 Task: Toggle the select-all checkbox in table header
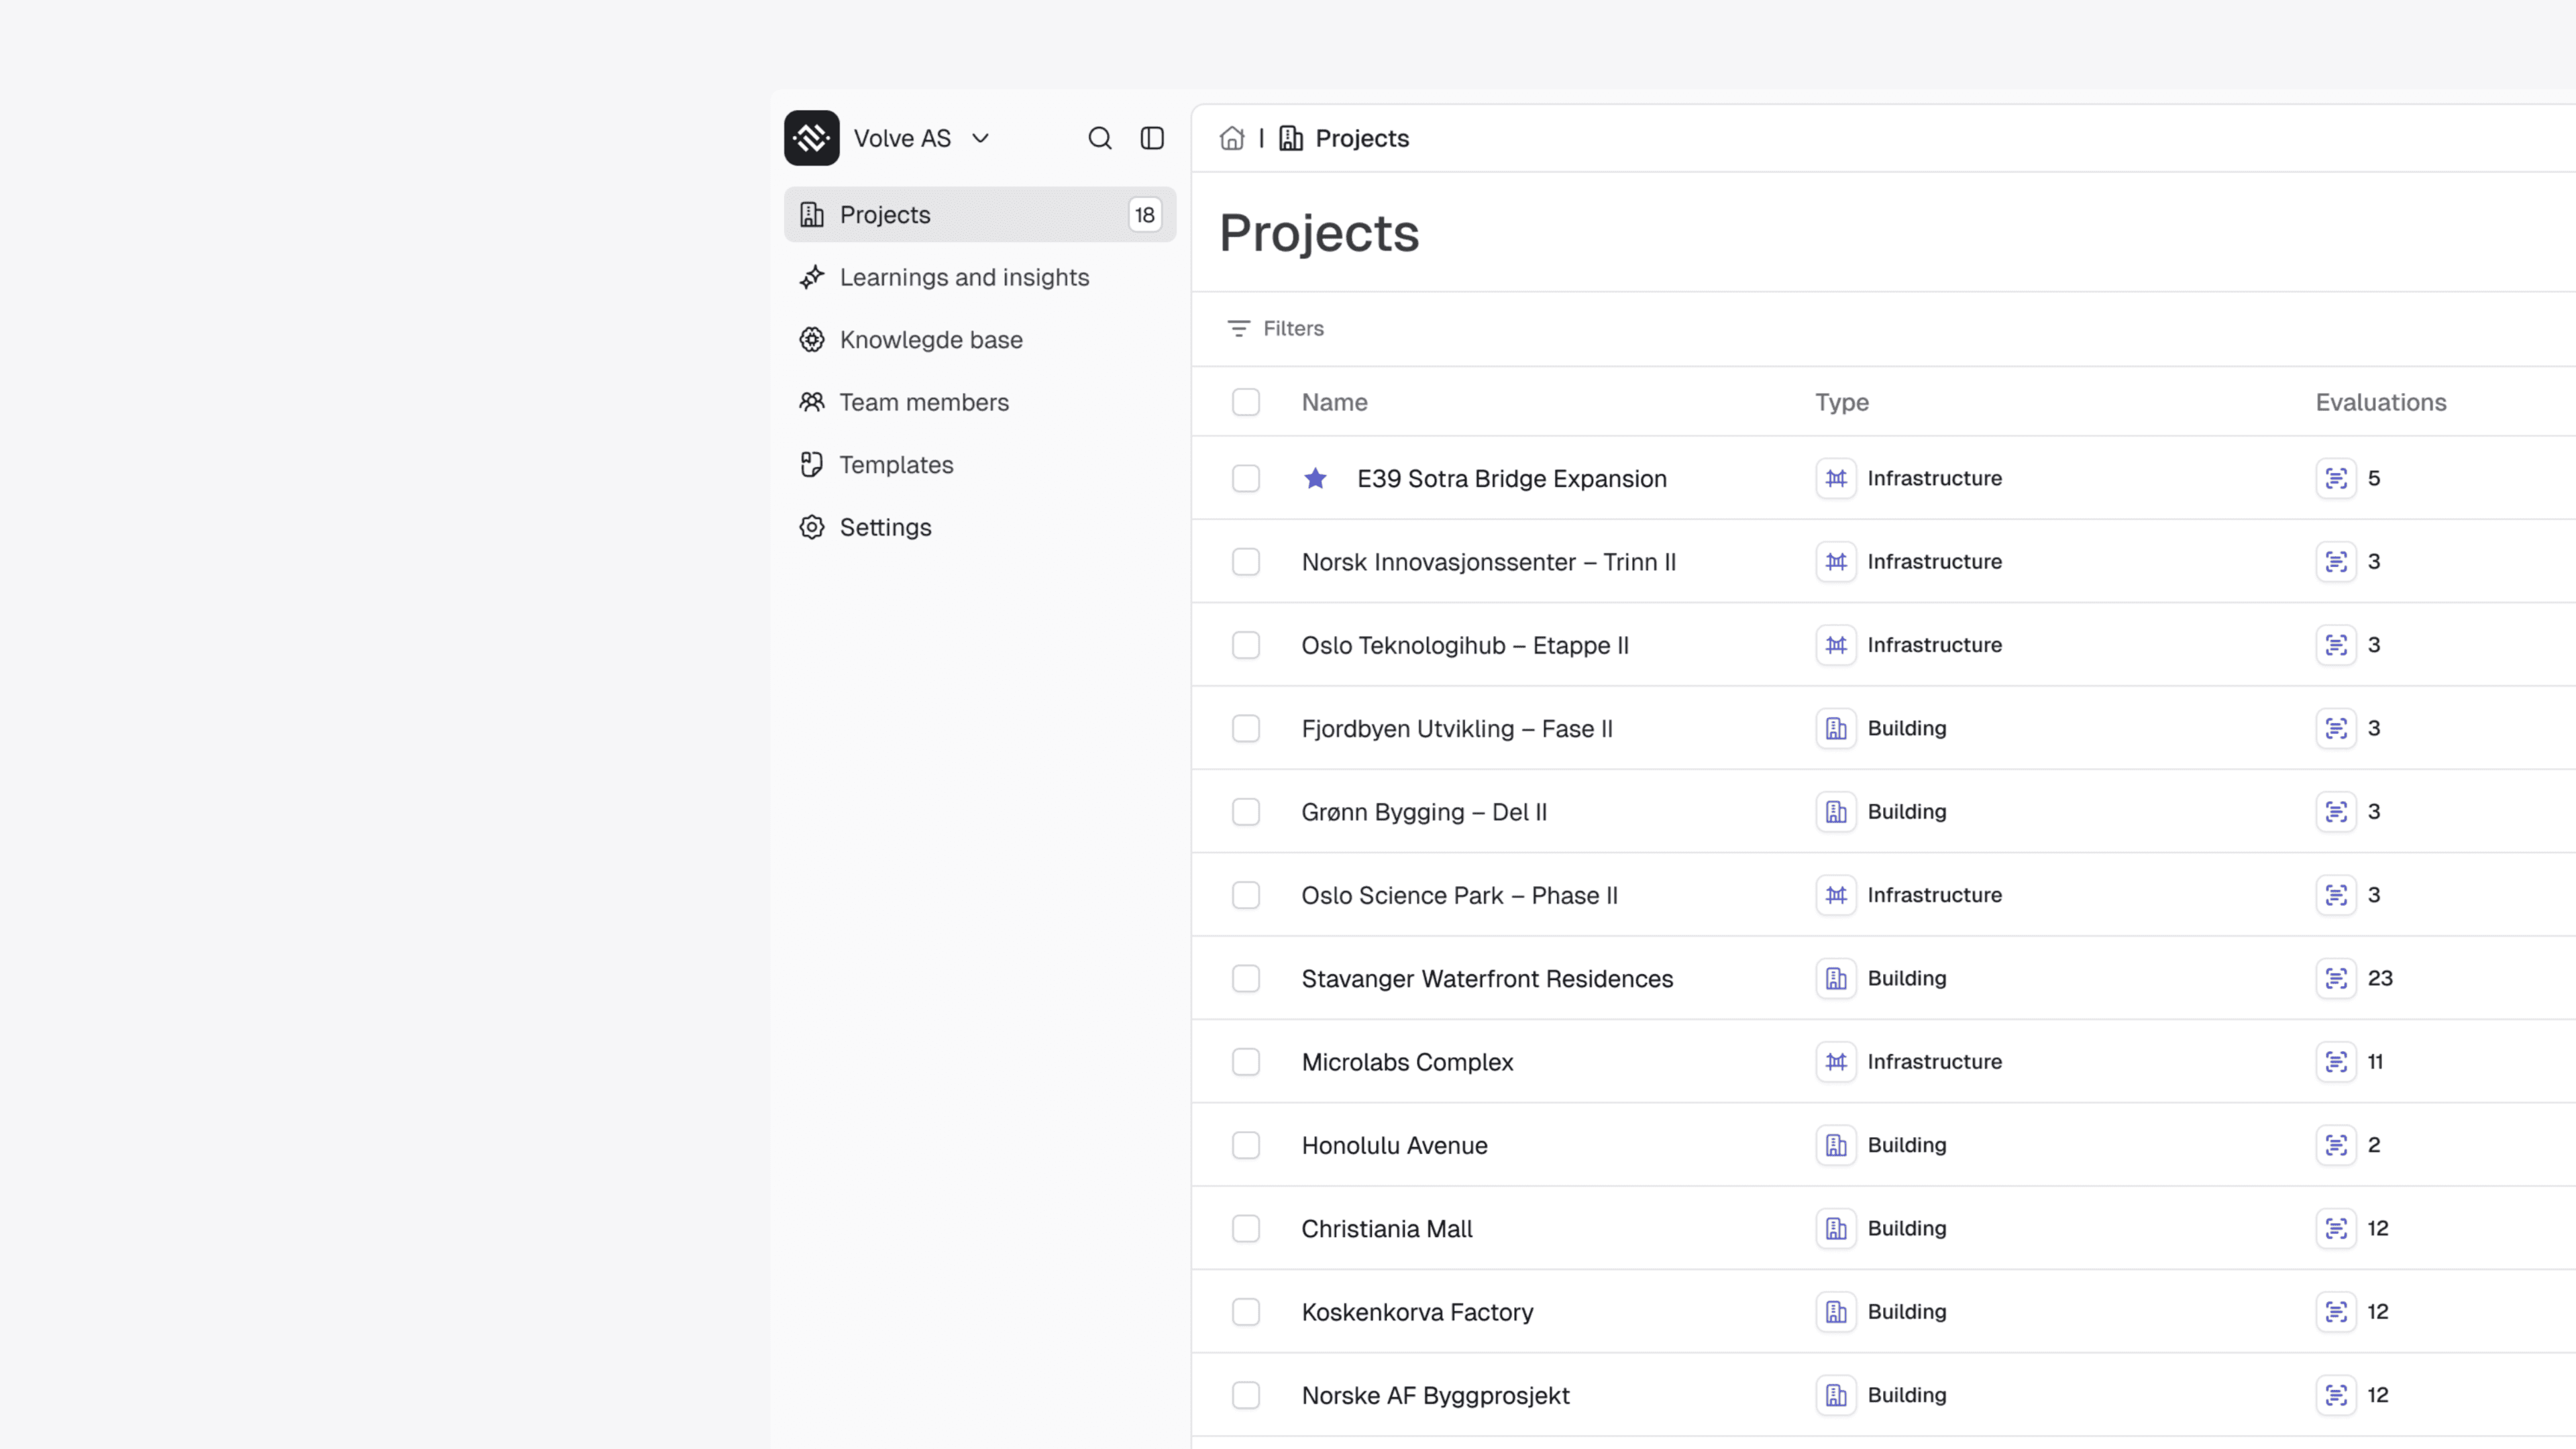point(1245,402)
